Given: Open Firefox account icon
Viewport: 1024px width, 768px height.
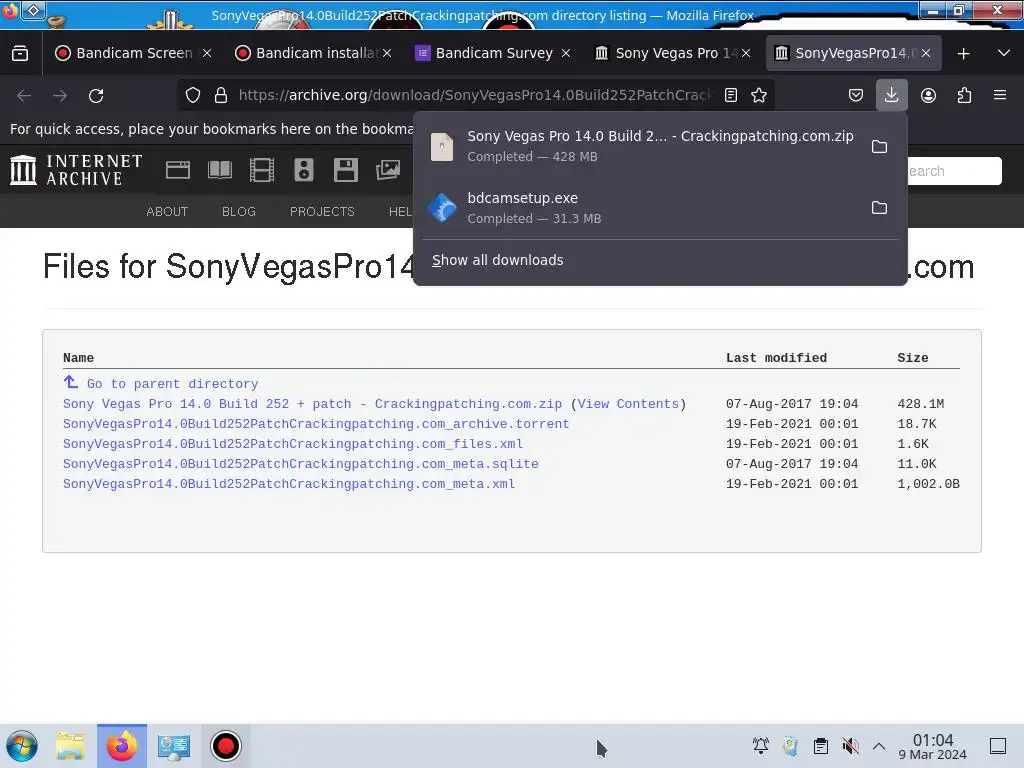Looking at the screenshot, I should coord(928,95).
